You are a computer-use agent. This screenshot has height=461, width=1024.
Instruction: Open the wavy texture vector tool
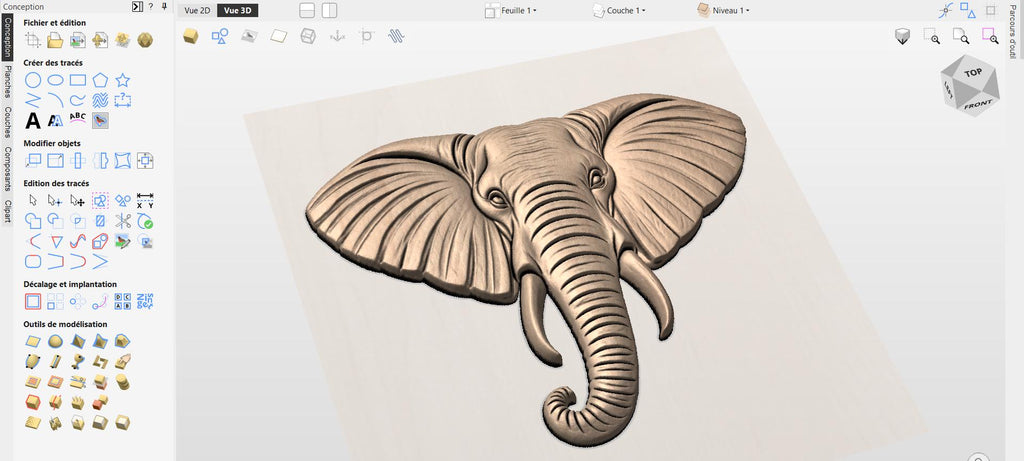pyautogui.click(x=100, y=101)
